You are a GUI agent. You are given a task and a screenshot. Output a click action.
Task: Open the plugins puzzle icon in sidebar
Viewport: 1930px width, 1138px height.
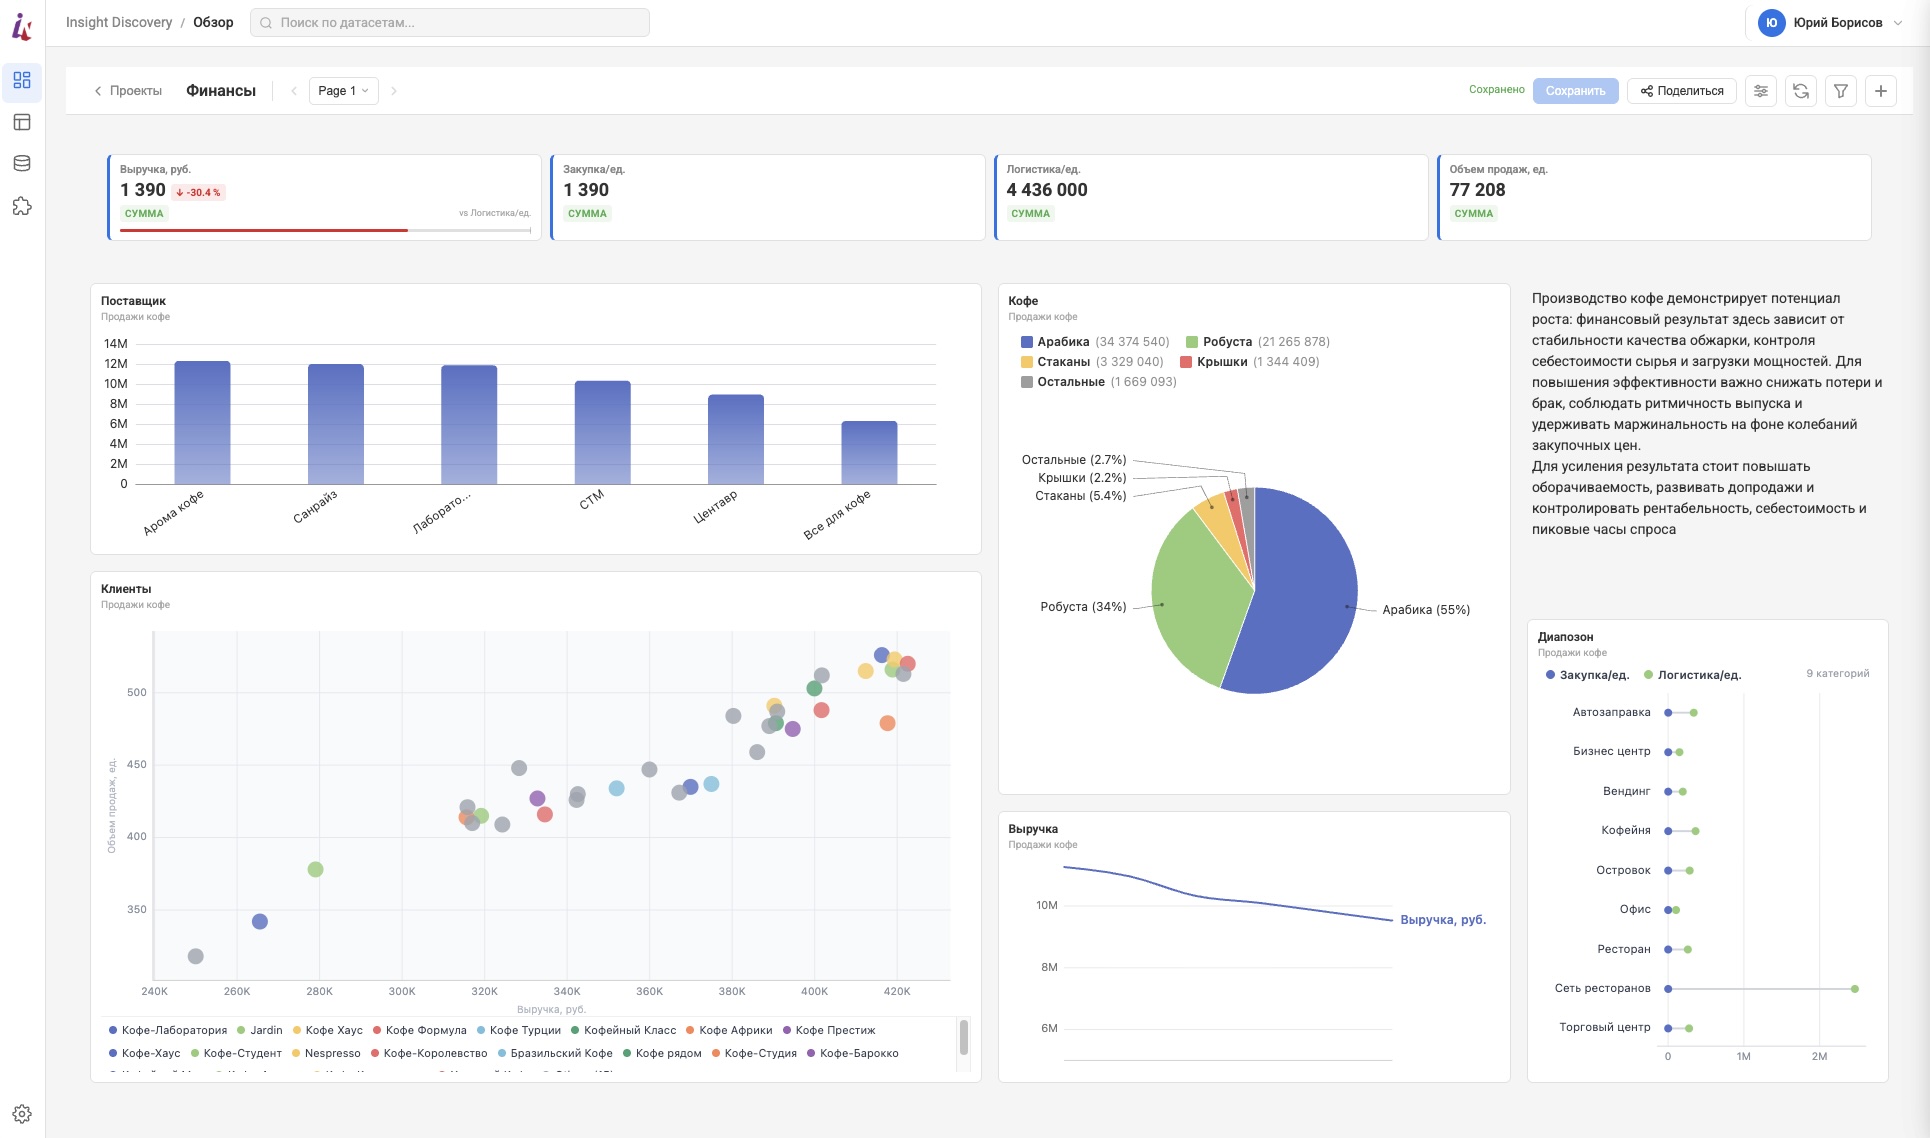click(22, 206)
